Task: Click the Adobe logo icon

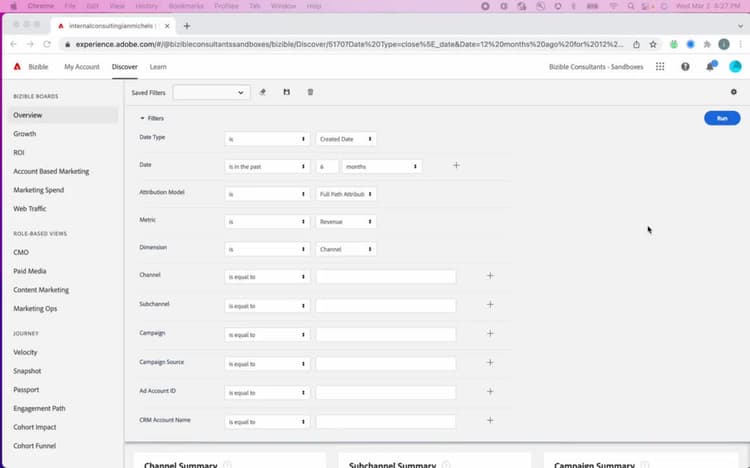Action: 17,67
